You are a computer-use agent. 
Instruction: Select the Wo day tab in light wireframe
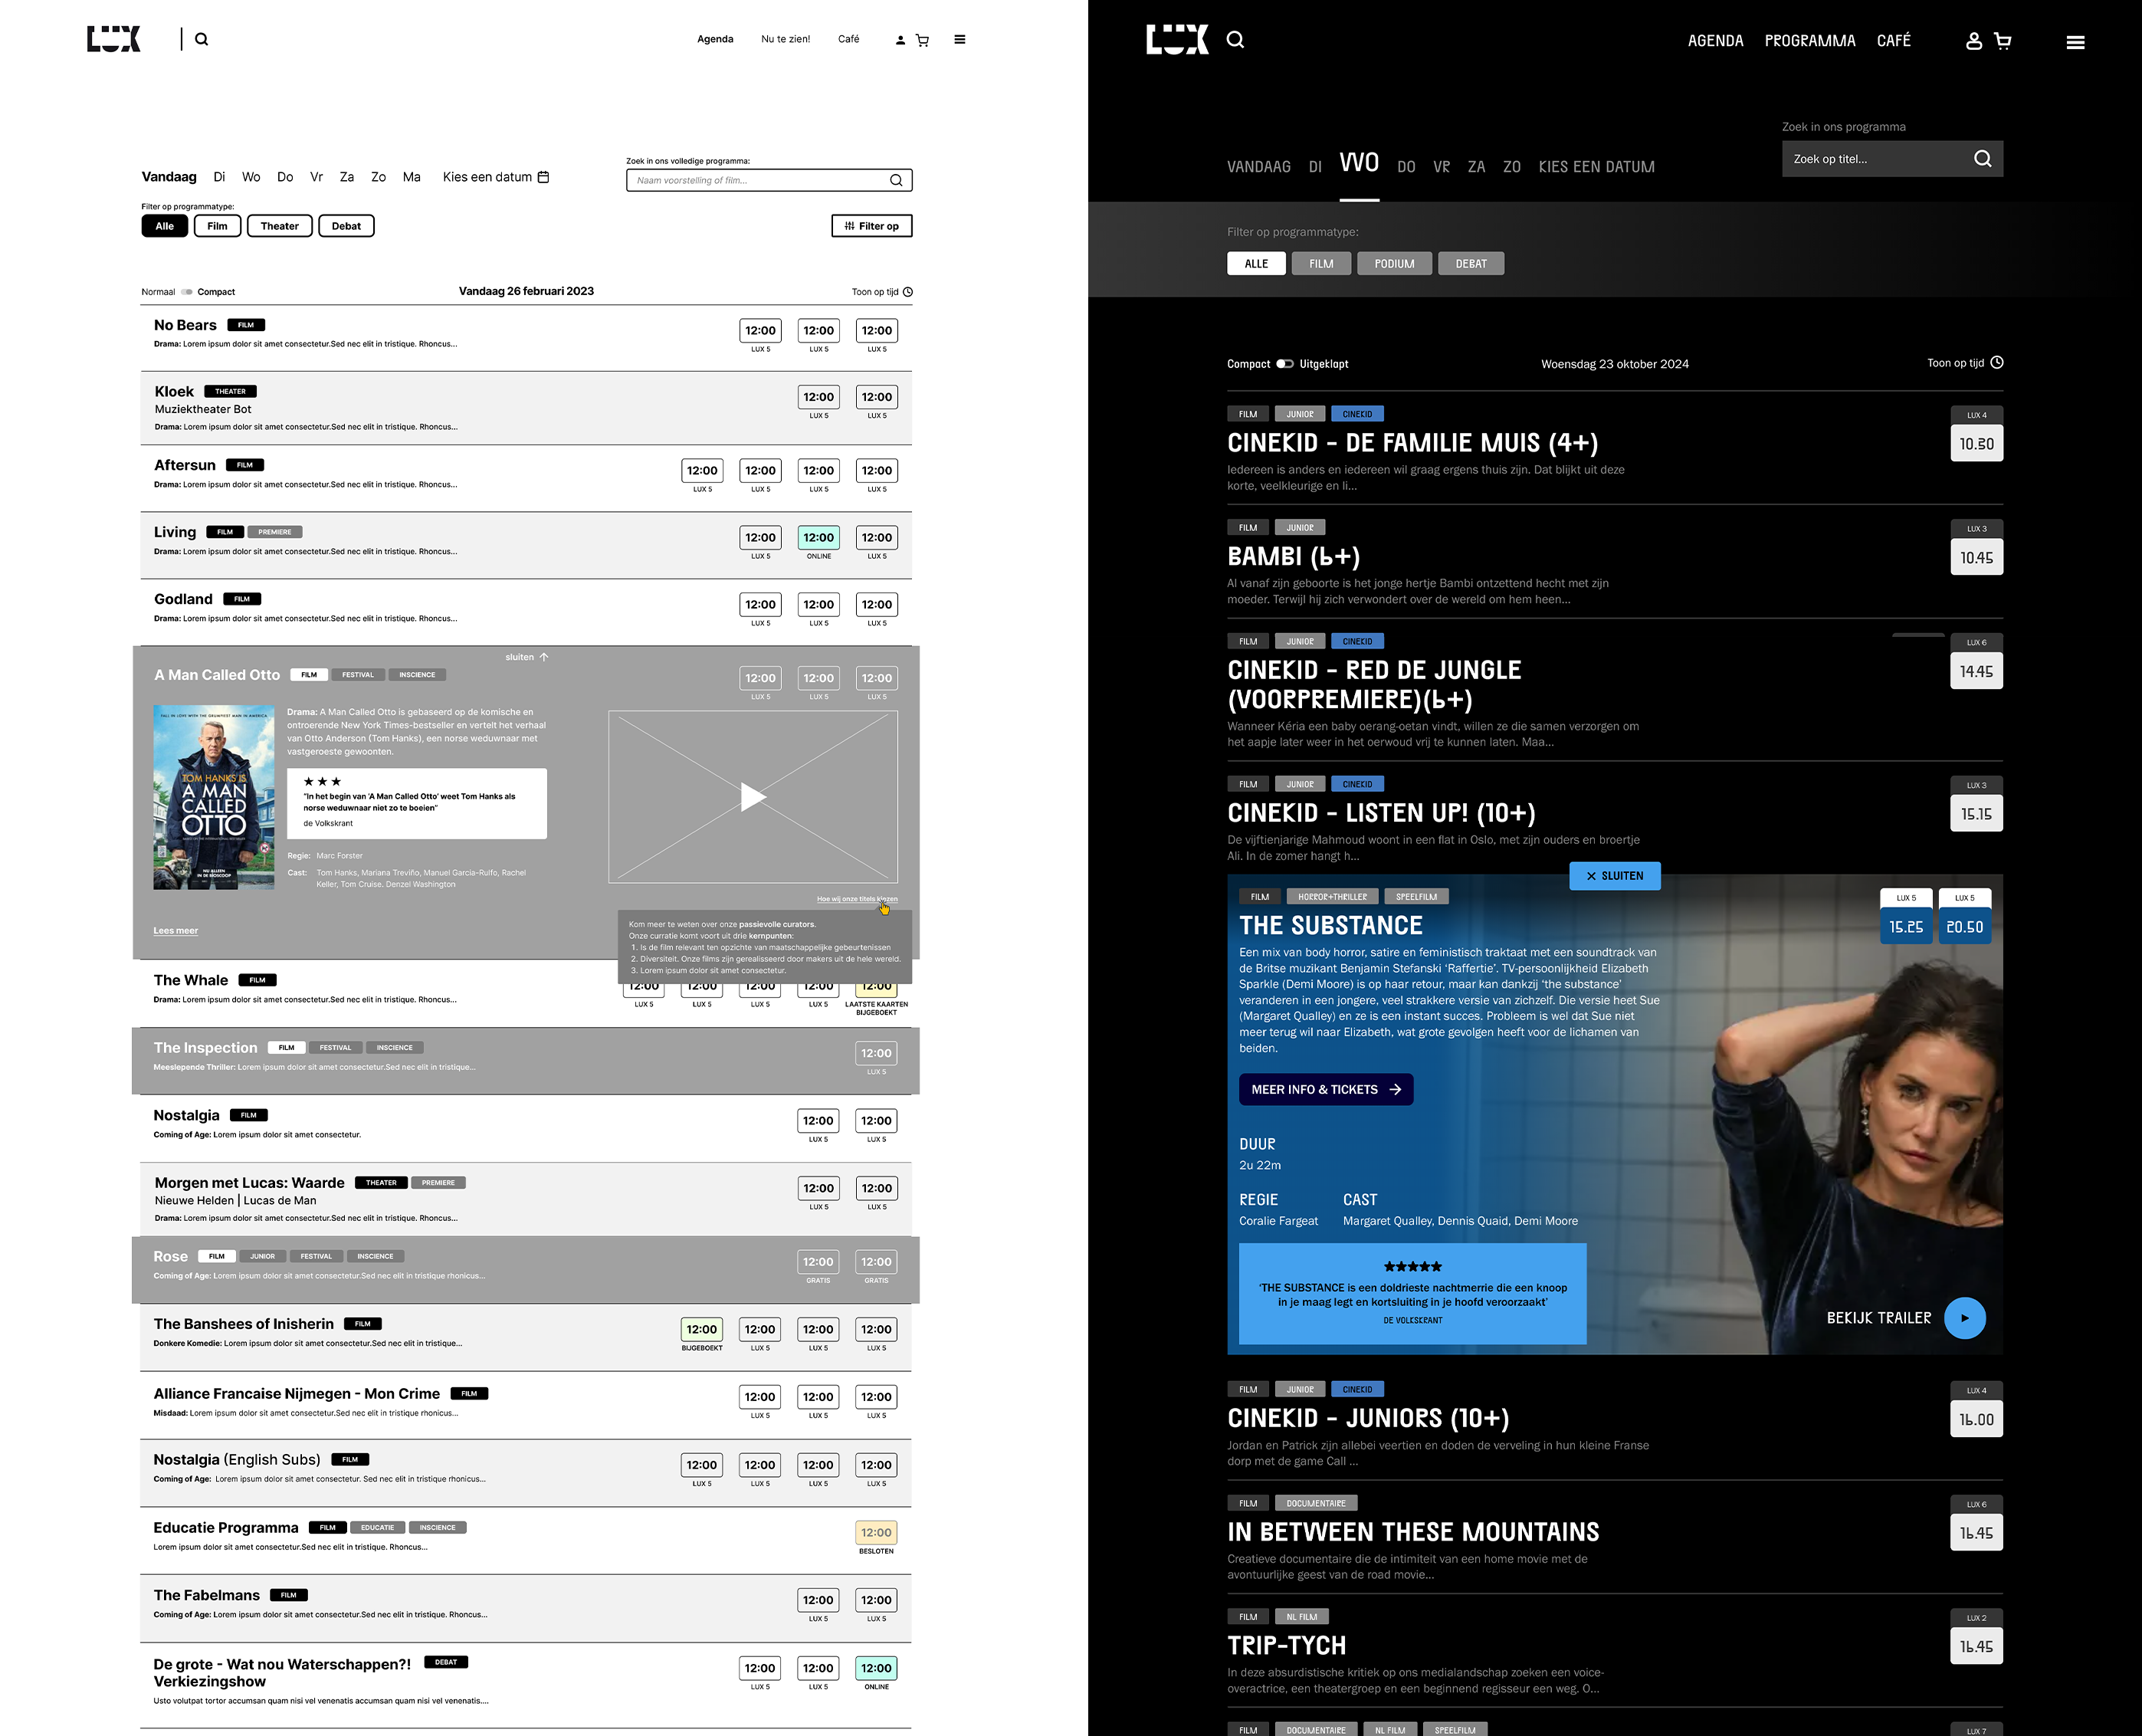point(251,177)
